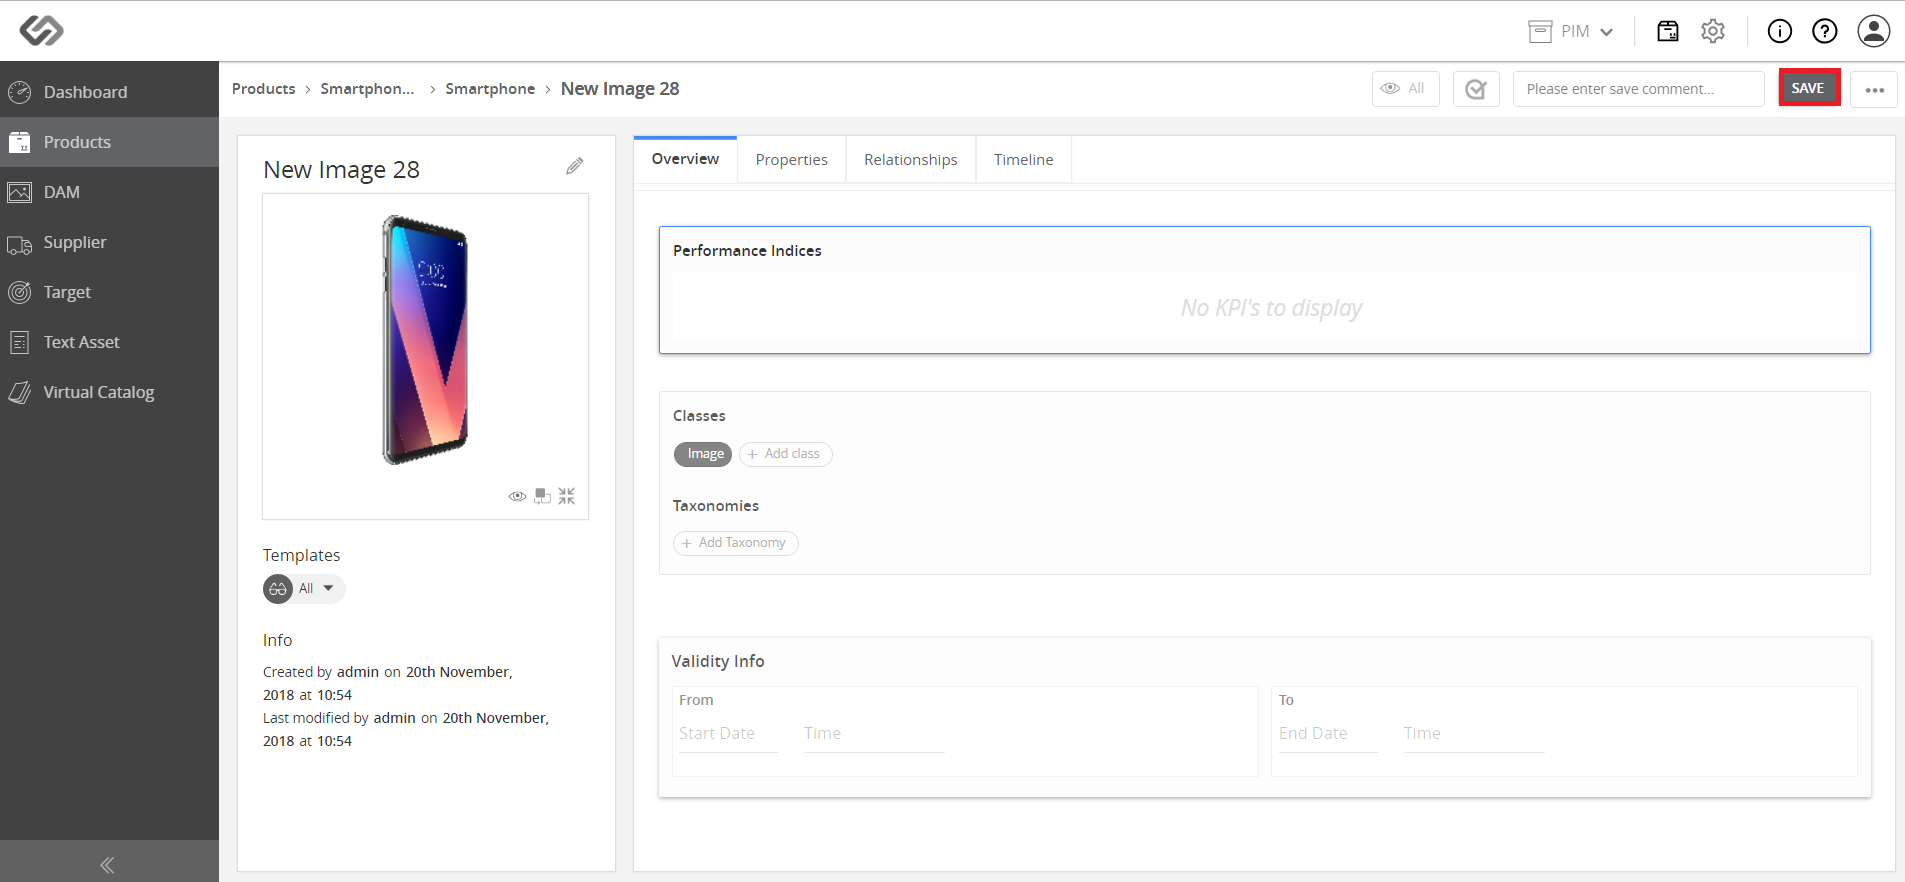
Task: Click the Add Taxonomy button
Action: [735, 543]
